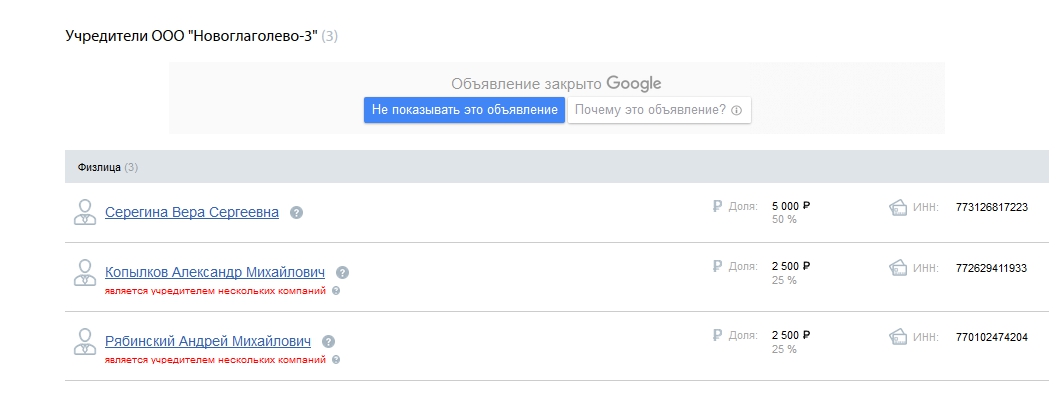1063x404 pixels.
Task: Open help question mark next to Рябинский name
Action: 328,342
